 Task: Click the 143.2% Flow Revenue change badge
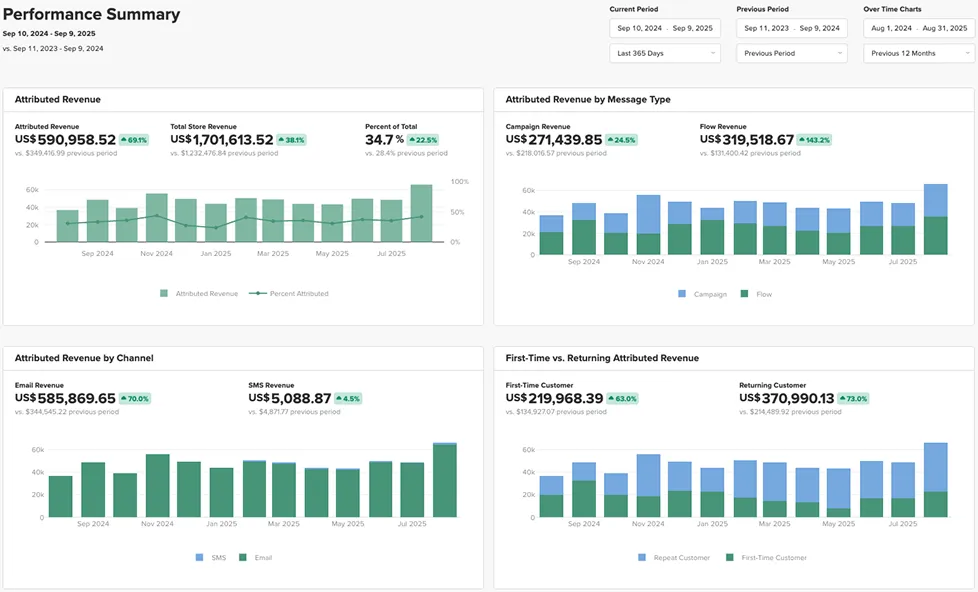(816, 141)
